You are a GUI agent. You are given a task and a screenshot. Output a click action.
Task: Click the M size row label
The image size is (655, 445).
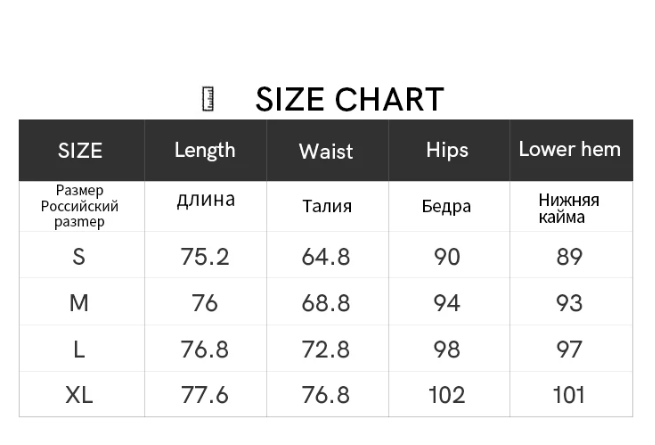click(x=79, y=302)
